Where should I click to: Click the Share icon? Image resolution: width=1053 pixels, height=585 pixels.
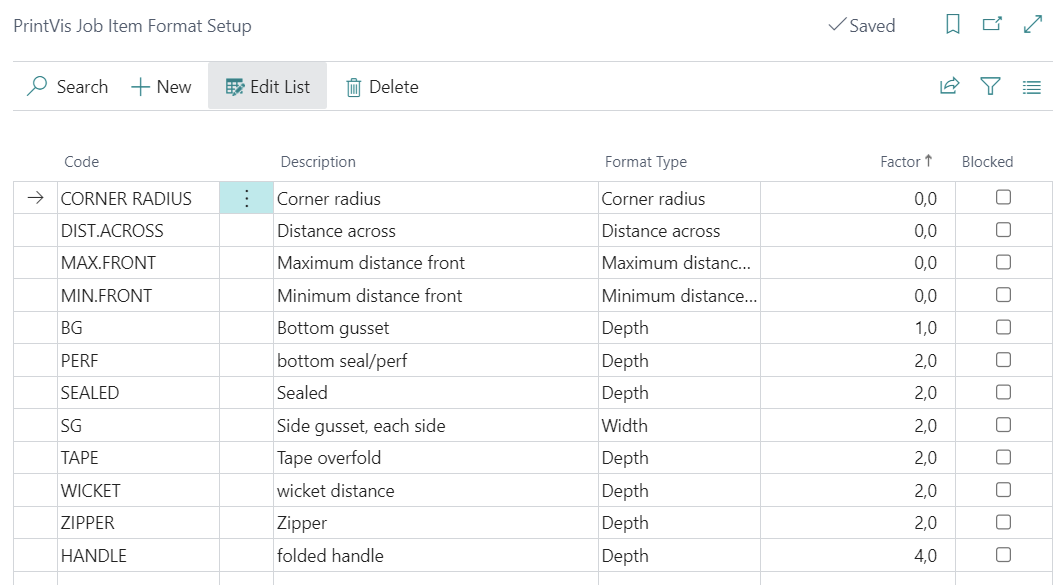pyautogui.click(x=950, y=86)
